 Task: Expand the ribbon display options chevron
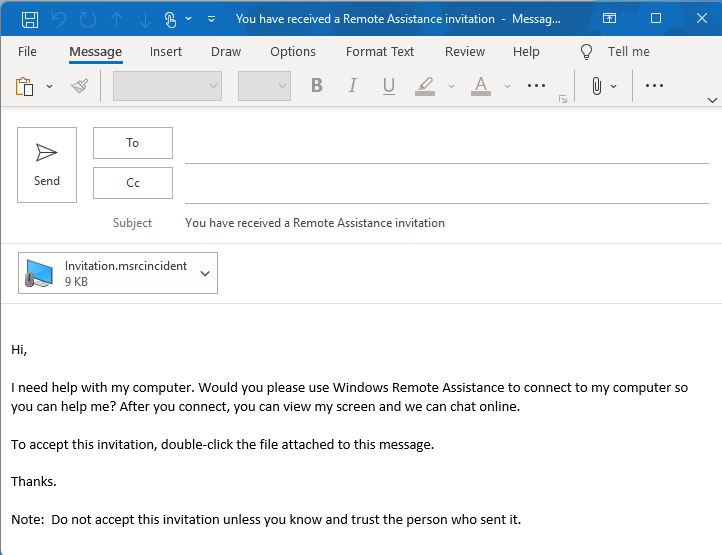[712, 100]
